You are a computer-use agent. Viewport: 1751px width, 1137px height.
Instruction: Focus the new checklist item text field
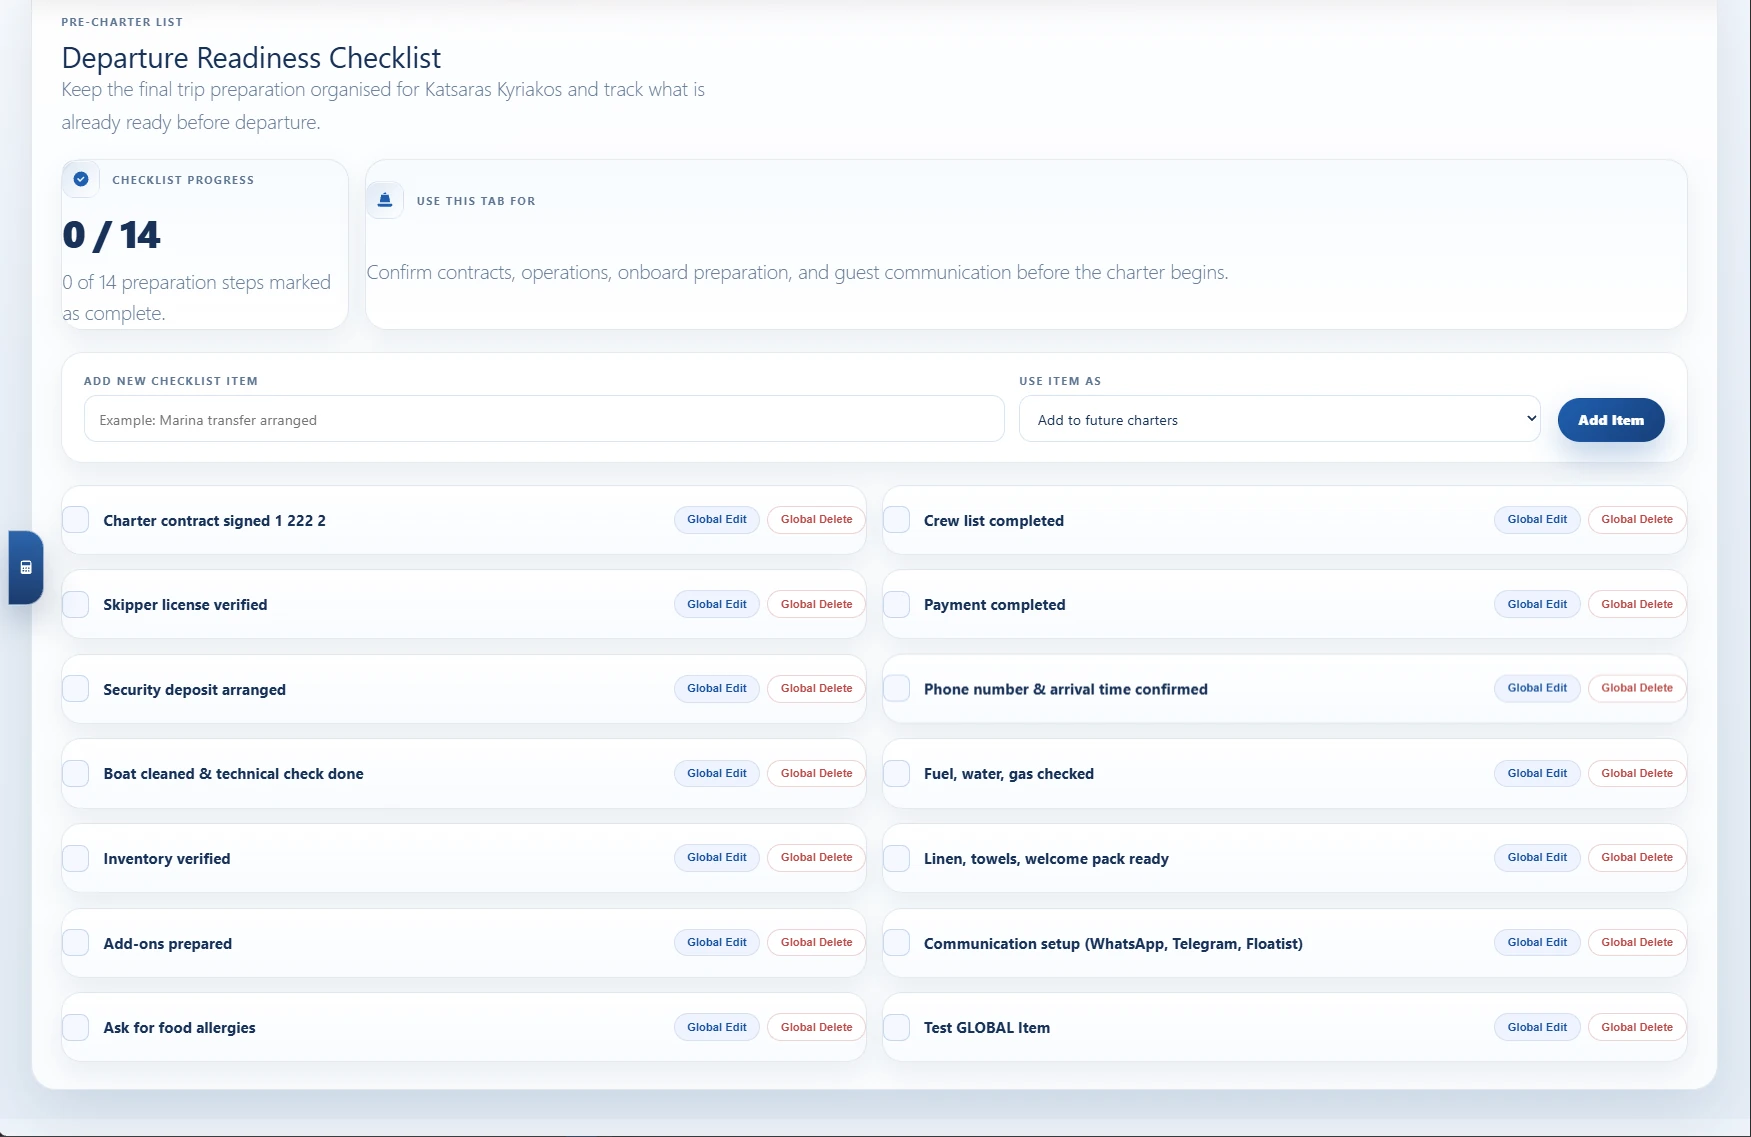pos(544,419)
